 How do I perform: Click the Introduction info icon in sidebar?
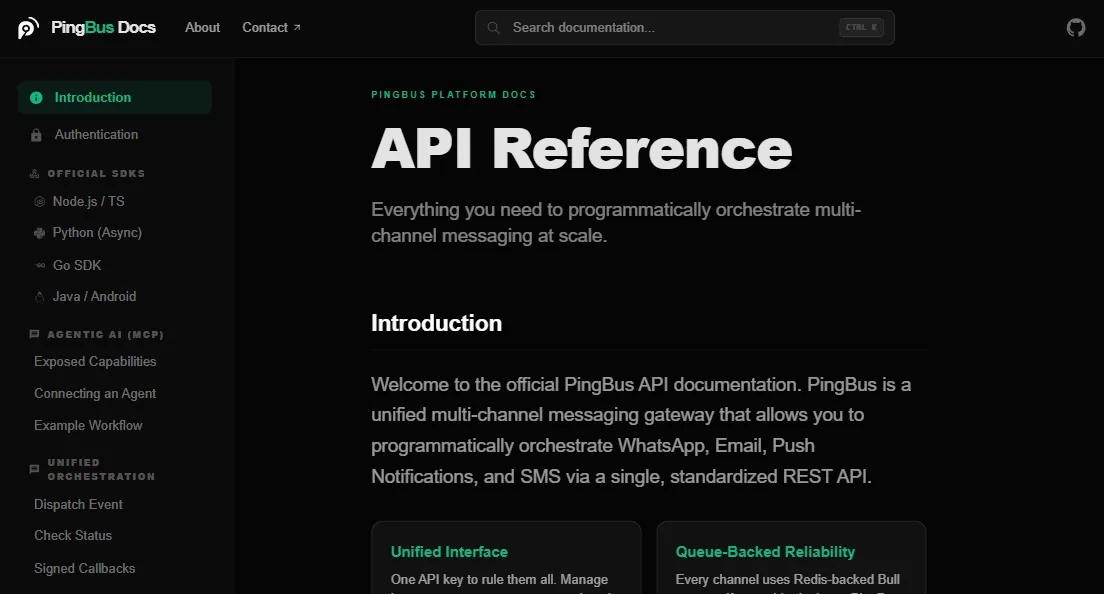click(36, 98)
